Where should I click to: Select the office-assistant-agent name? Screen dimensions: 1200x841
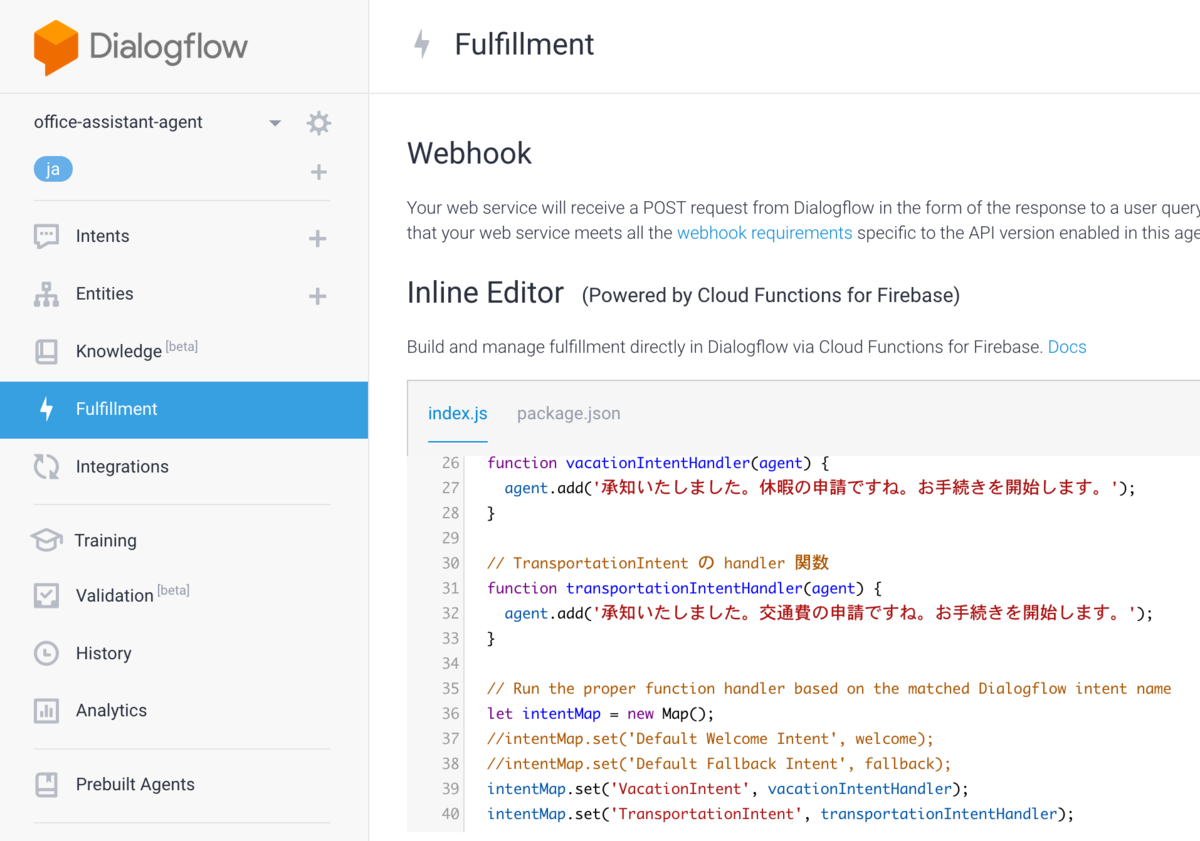click(118, 122)
